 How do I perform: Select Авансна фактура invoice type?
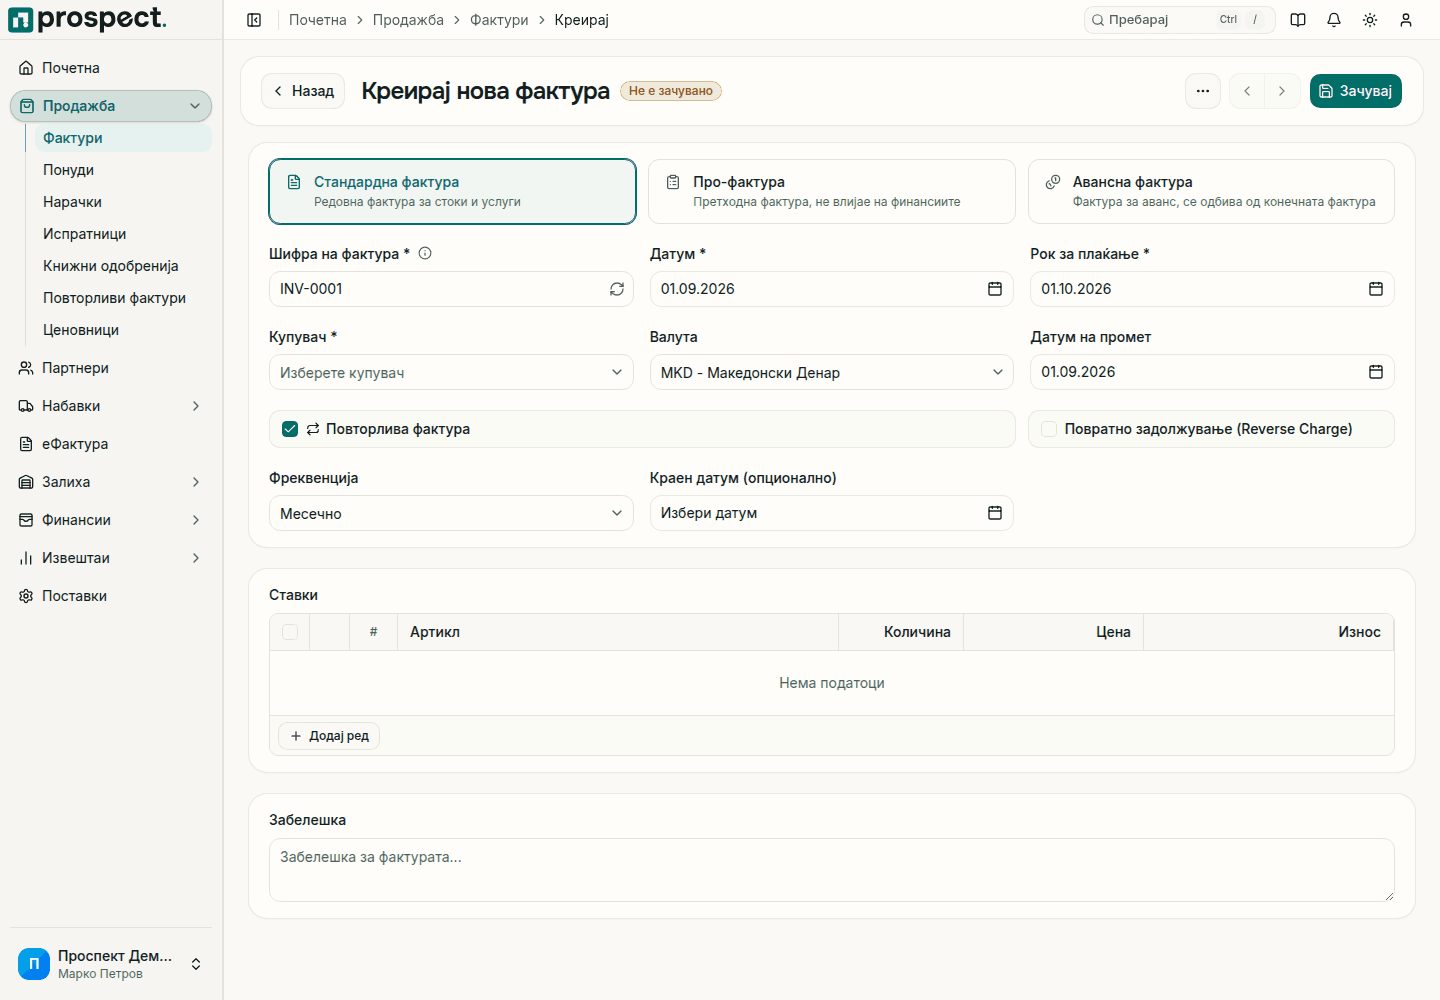click(x=1211, y=191)
